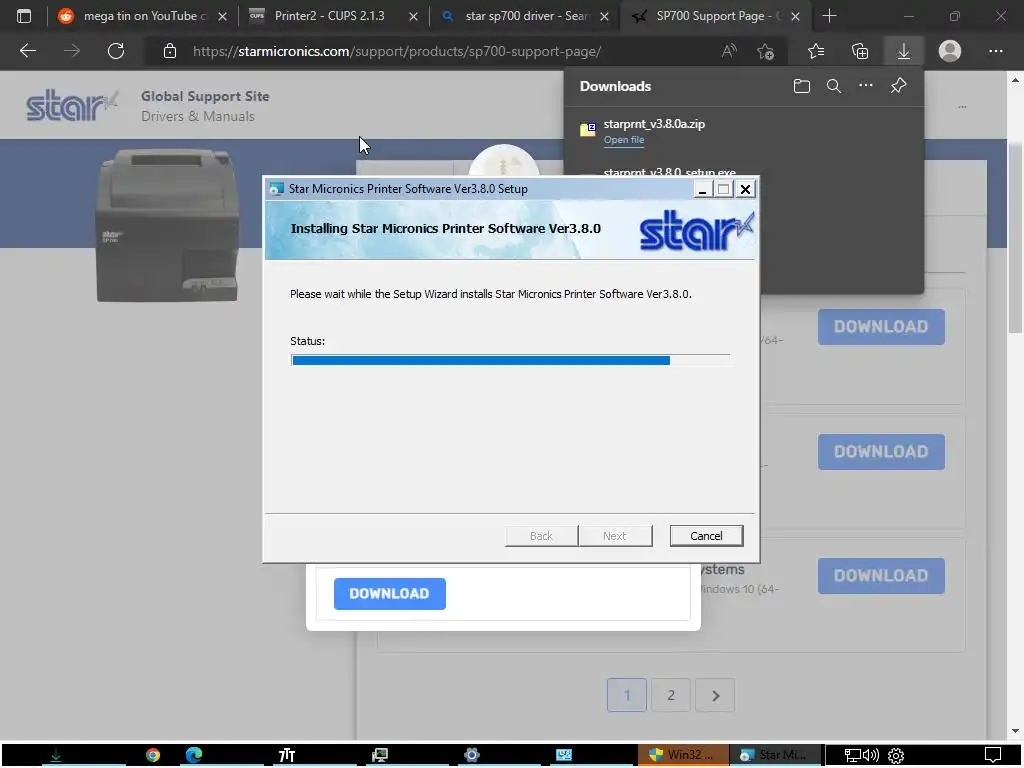The height and width of the screenshot is (768, 1024).
Task: Open Microsoft Edge taskbar icon
Action: click(194, 755)
